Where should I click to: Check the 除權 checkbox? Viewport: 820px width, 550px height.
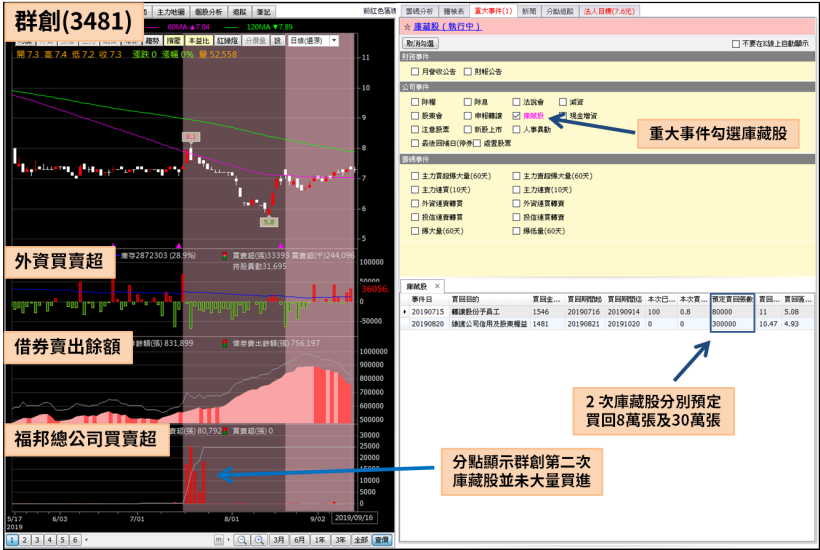coord(415,102)
